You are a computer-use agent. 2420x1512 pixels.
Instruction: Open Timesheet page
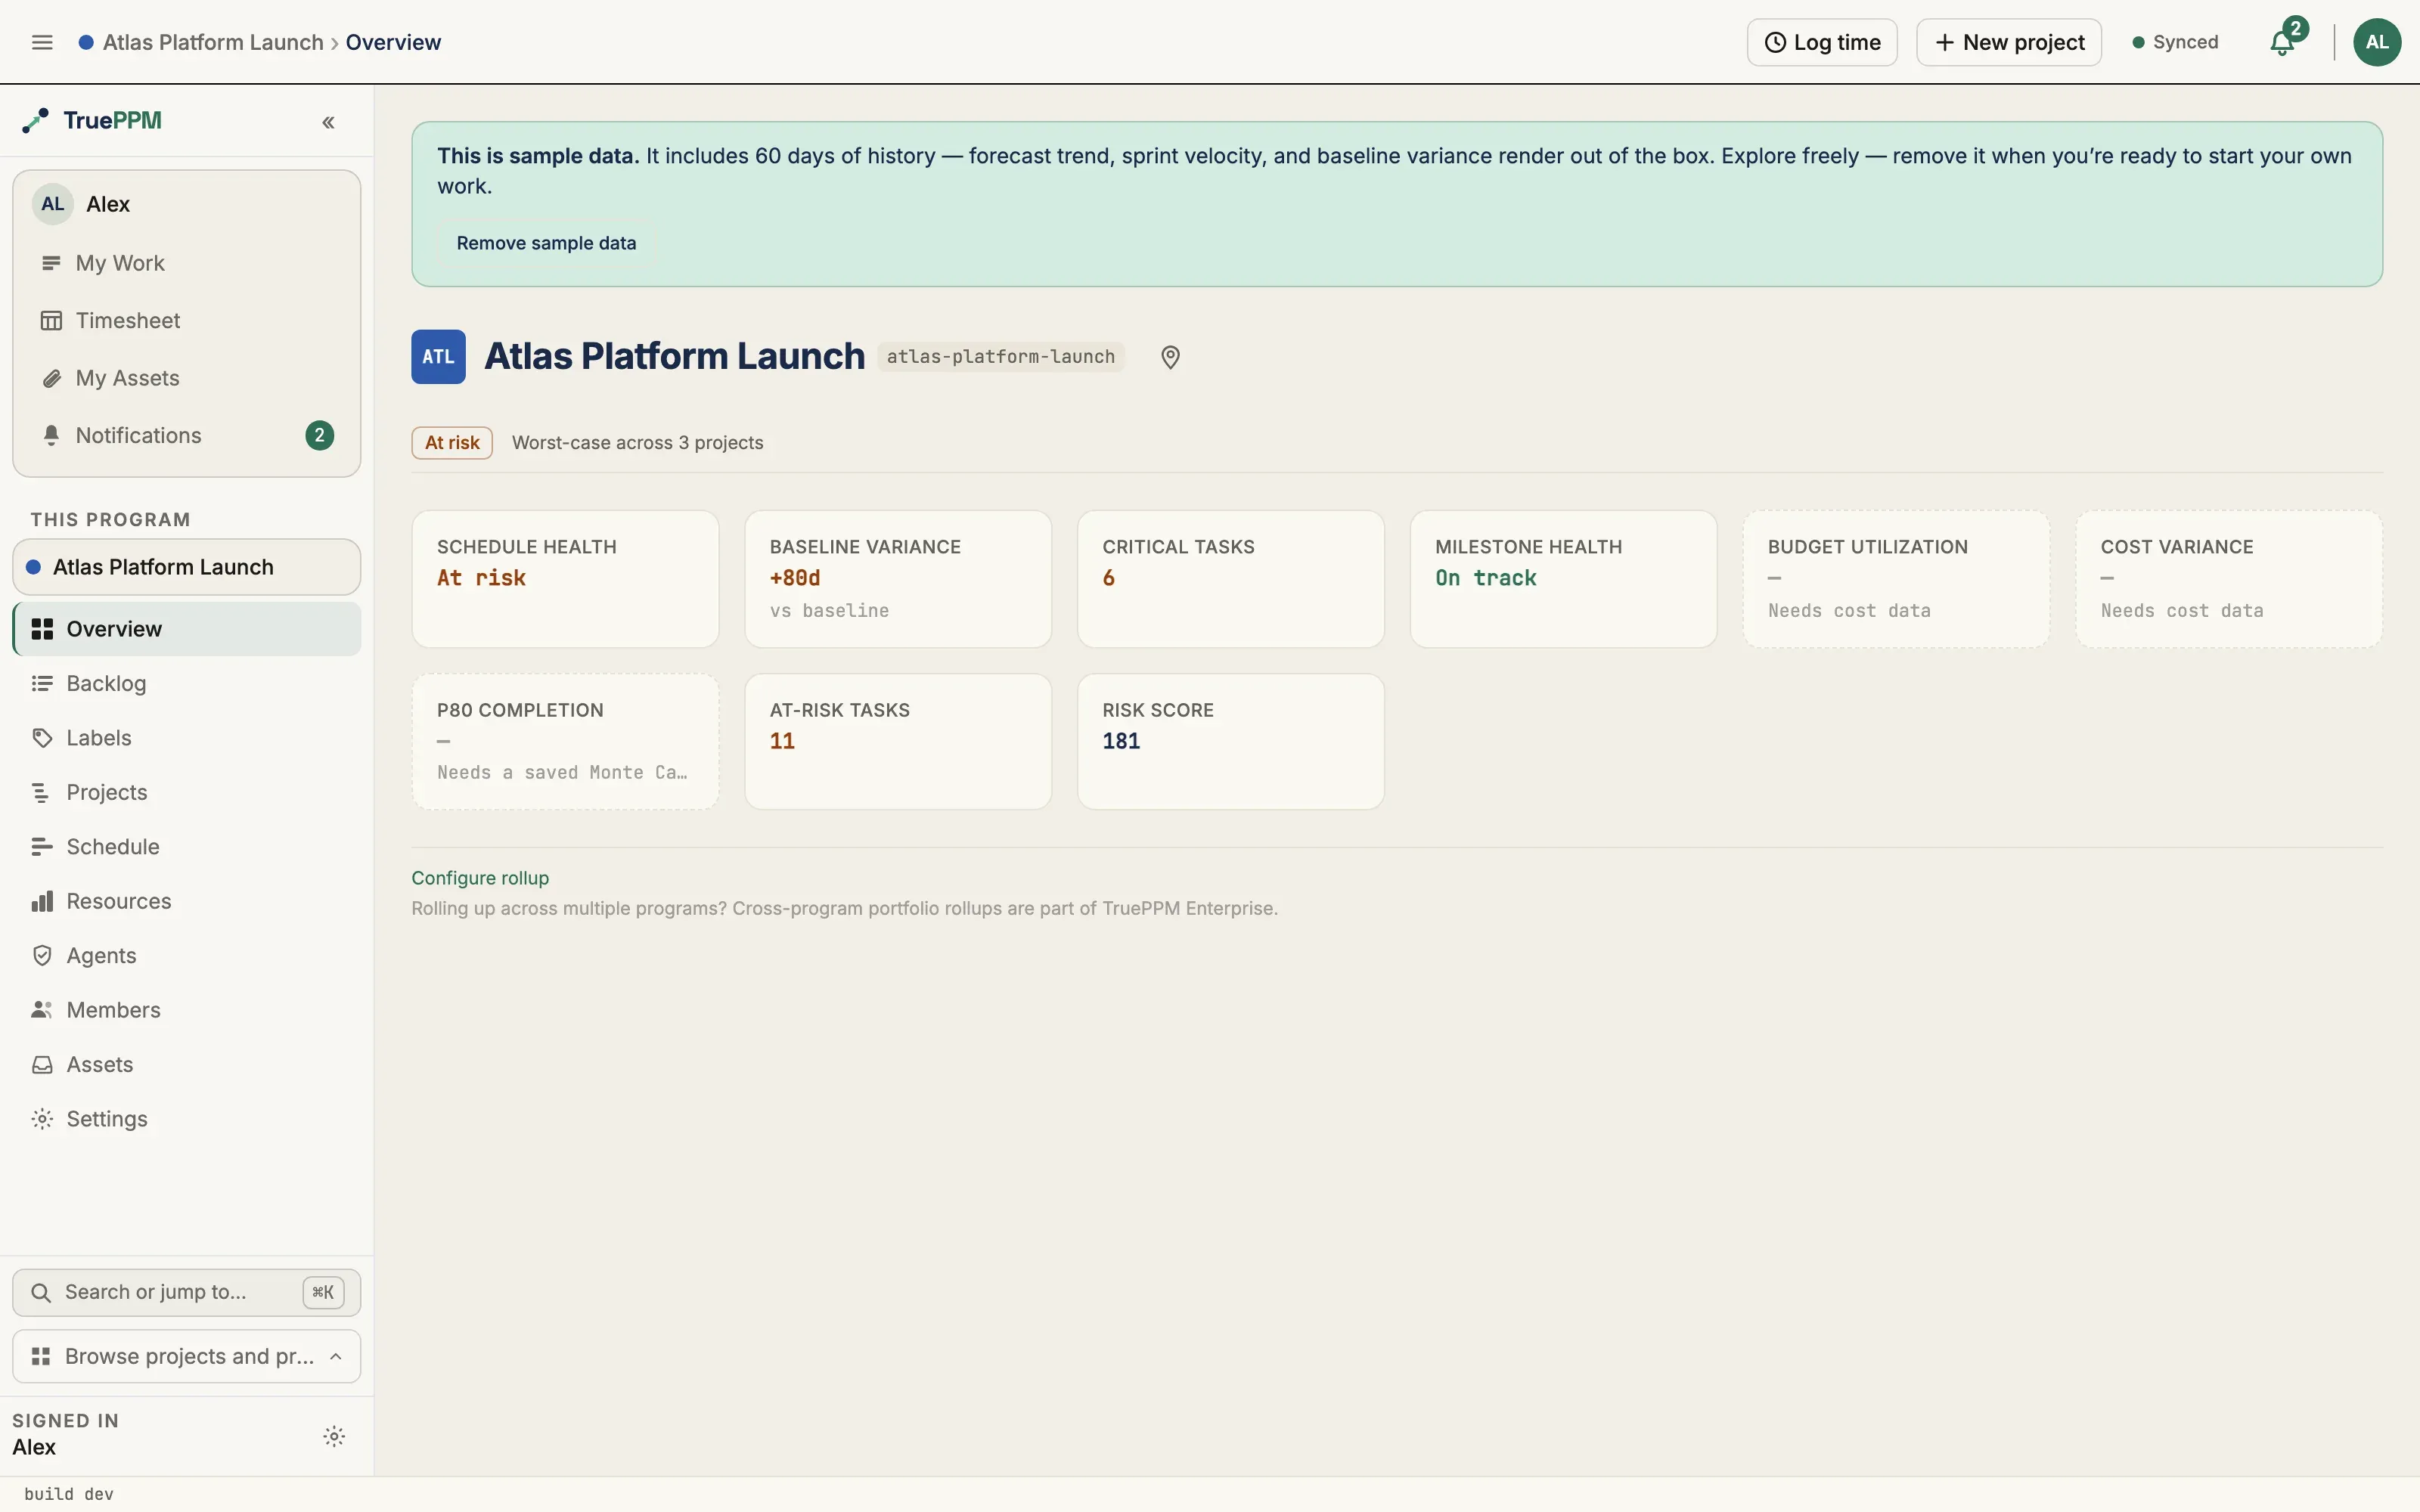tap(187, 321)
